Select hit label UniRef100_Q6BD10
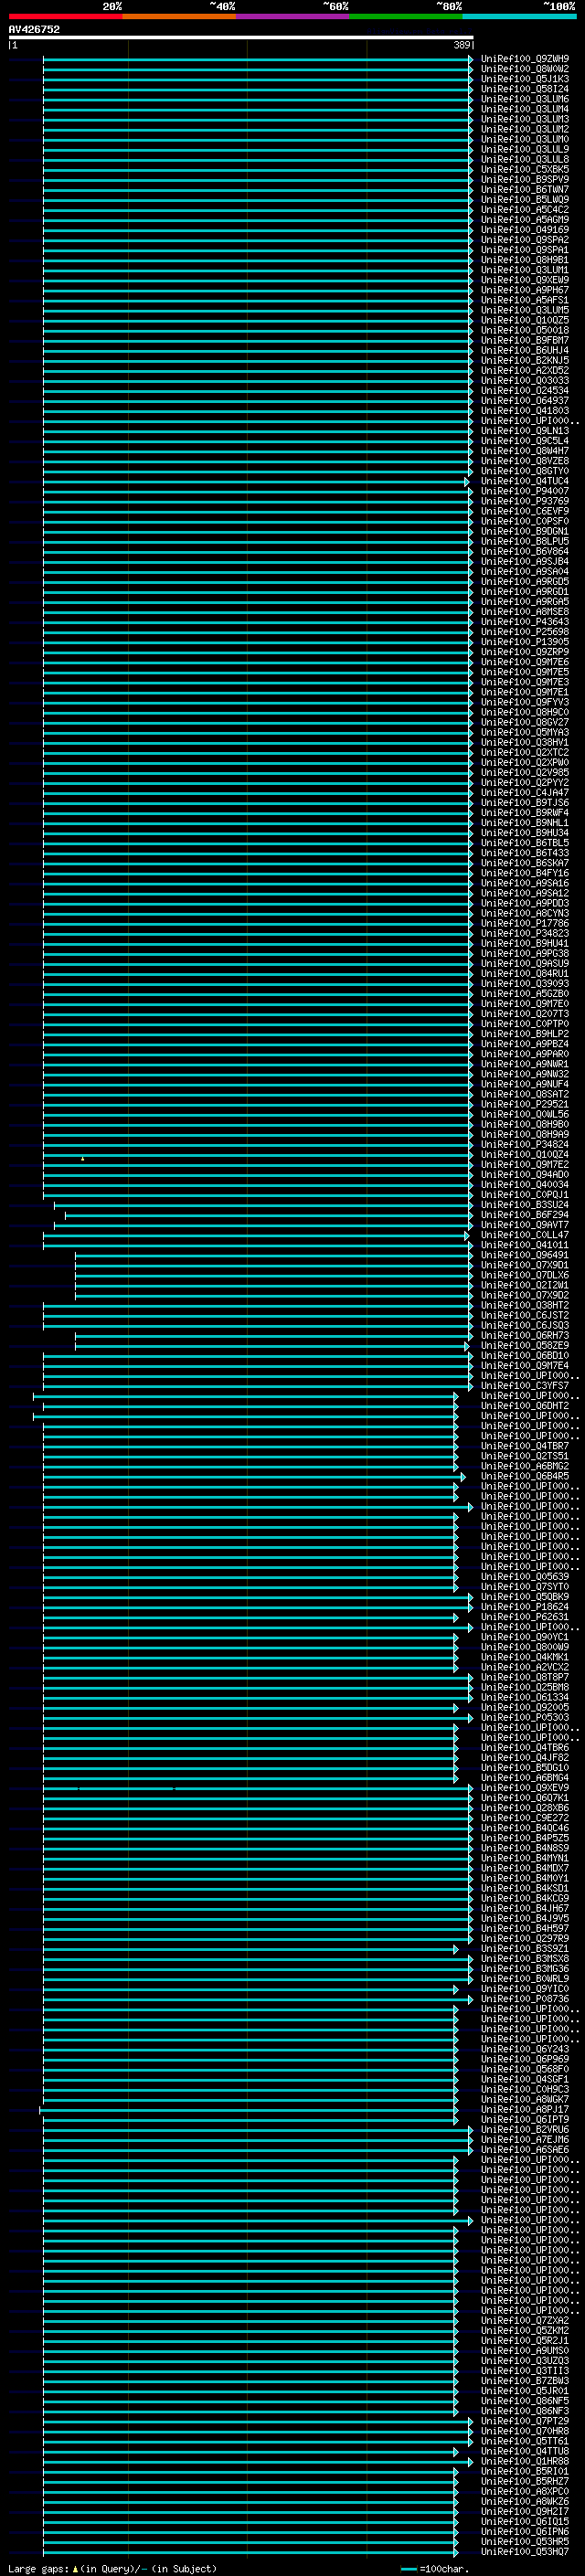The width and height of the screenshot is (585, 2576). click(525, 1355)
